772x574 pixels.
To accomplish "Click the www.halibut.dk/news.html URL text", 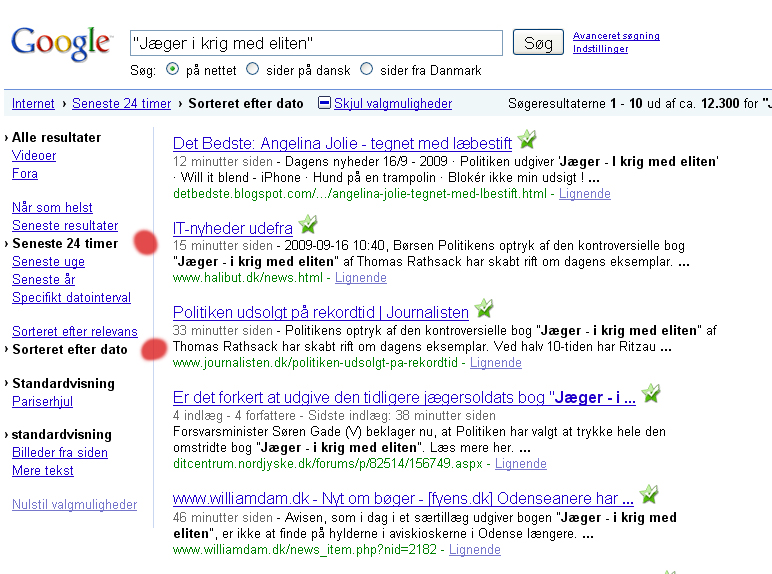I will 248,278.
